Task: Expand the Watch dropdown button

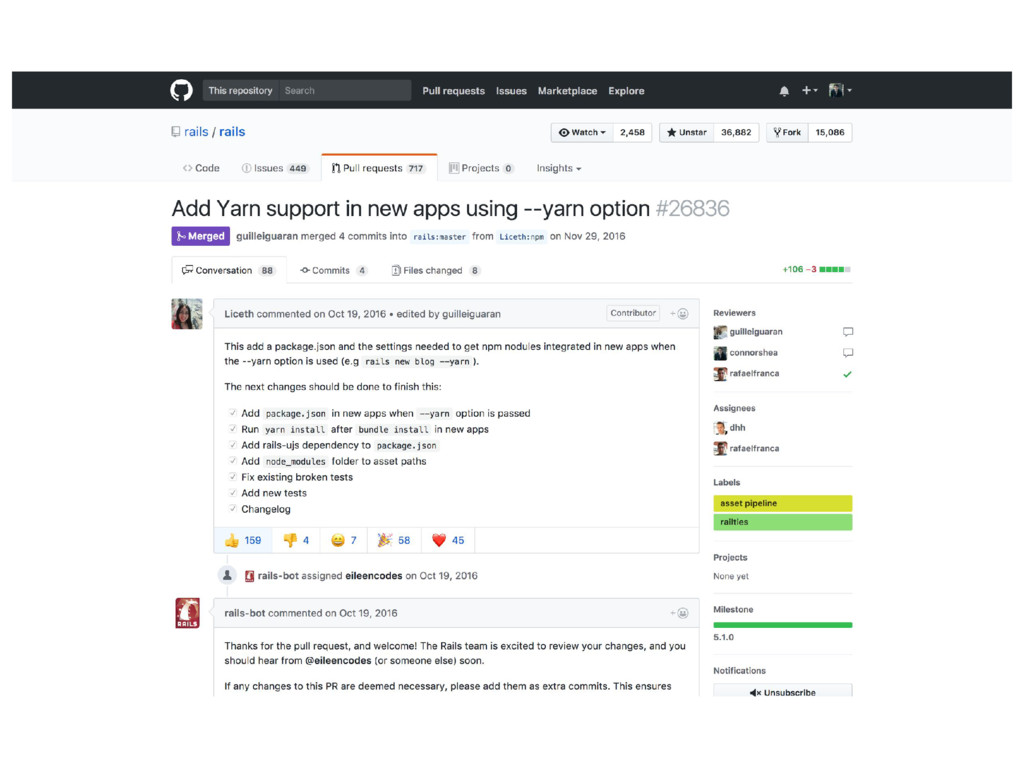Action: click(583, 133)
